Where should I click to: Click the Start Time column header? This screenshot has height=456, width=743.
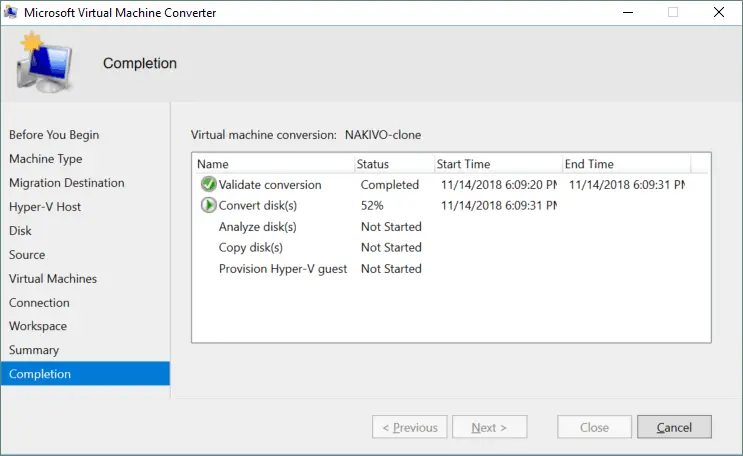(498, 164)
